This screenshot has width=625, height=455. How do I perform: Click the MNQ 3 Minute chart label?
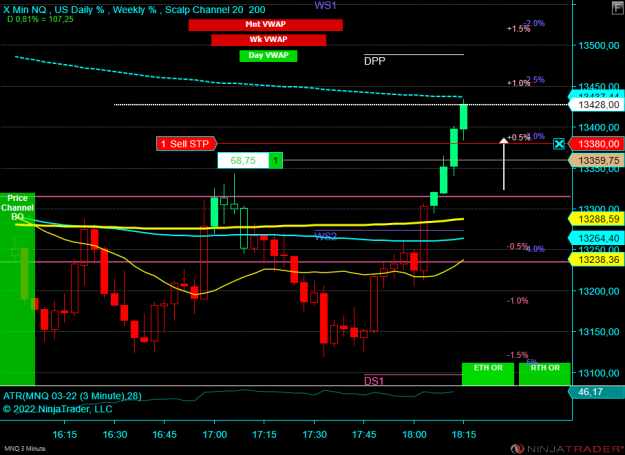tap(25, 449)
